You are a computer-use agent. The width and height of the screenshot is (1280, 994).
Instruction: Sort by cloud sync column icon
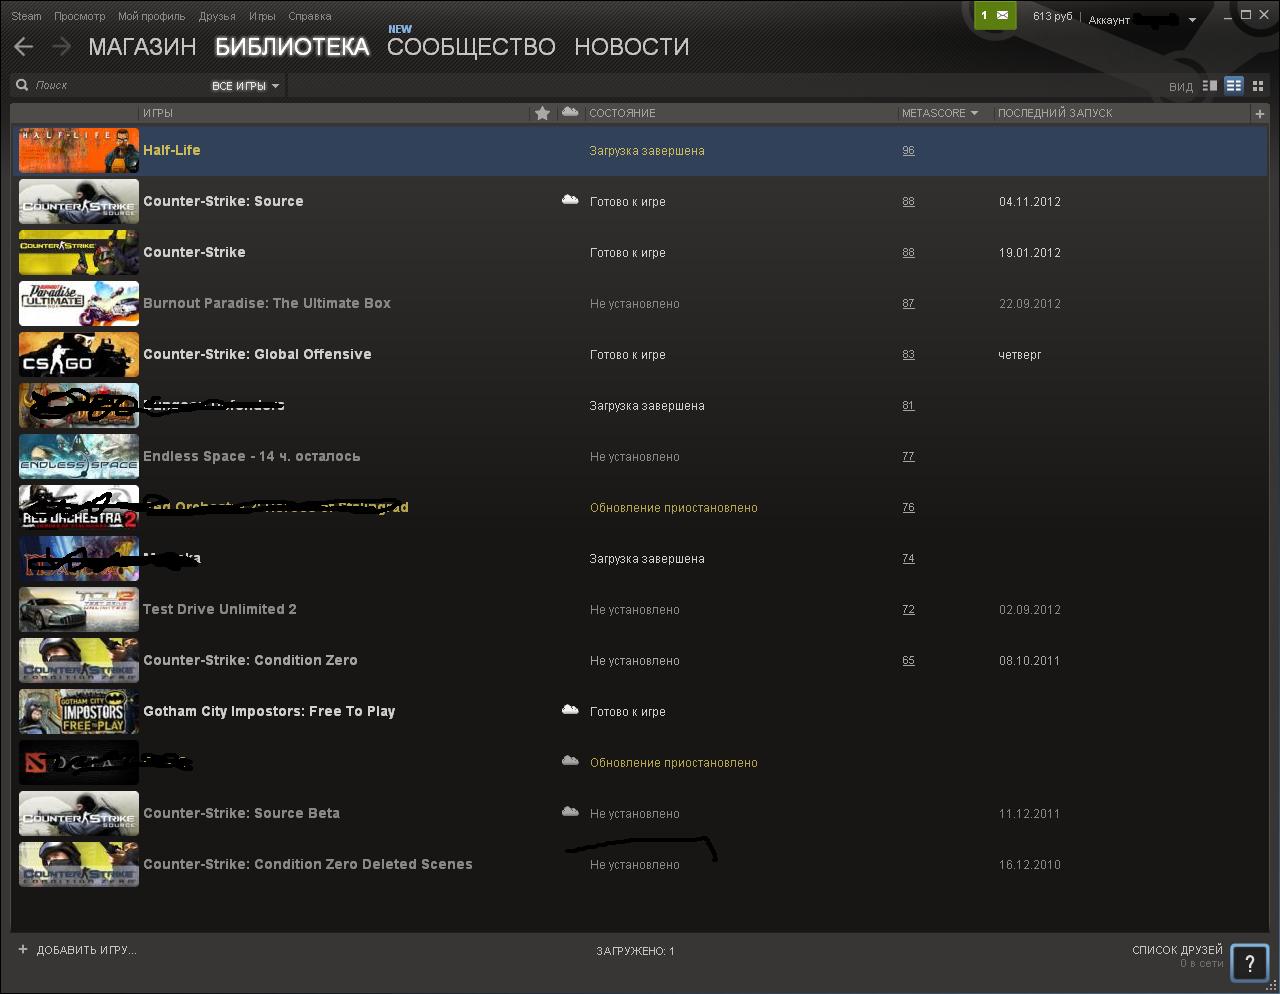click(x=570, y=112)
